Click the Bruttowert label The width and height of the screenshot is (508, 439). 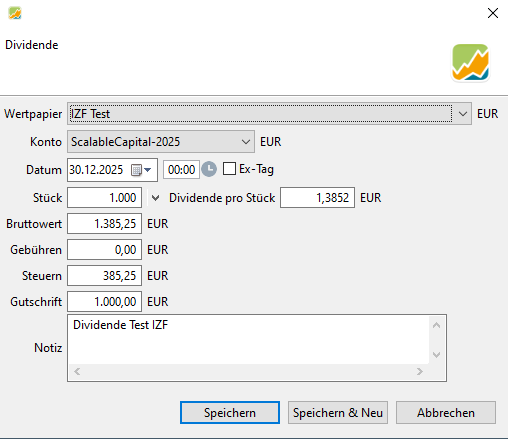tap(34, 224)
